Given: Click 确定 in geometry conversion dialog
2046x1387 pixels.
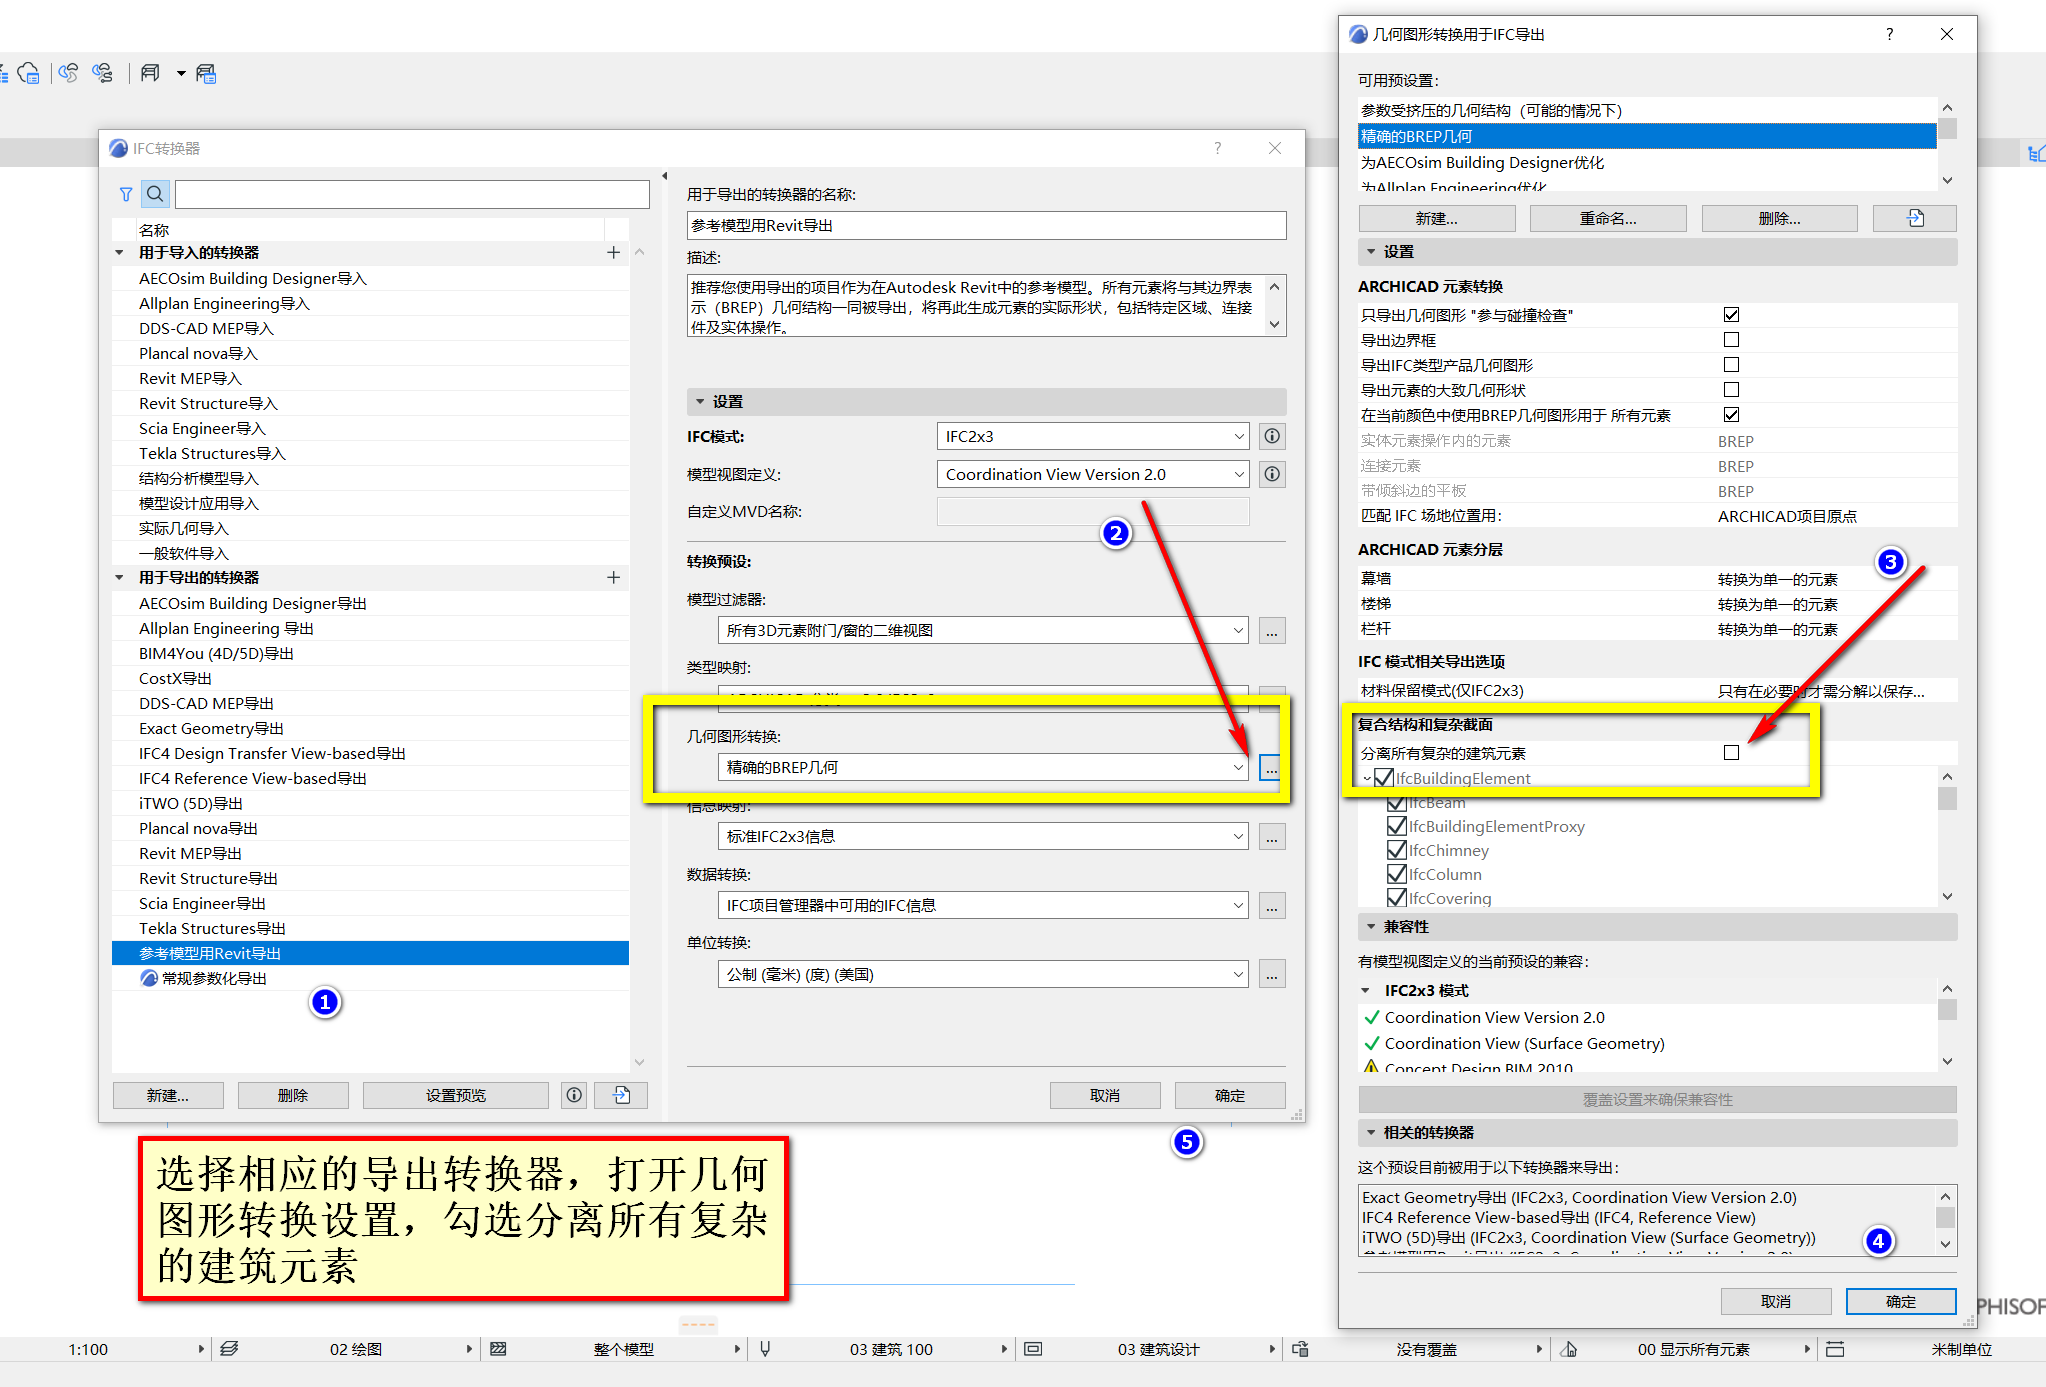Looking at the screenshot, I should click(x=1900, y=1301).
